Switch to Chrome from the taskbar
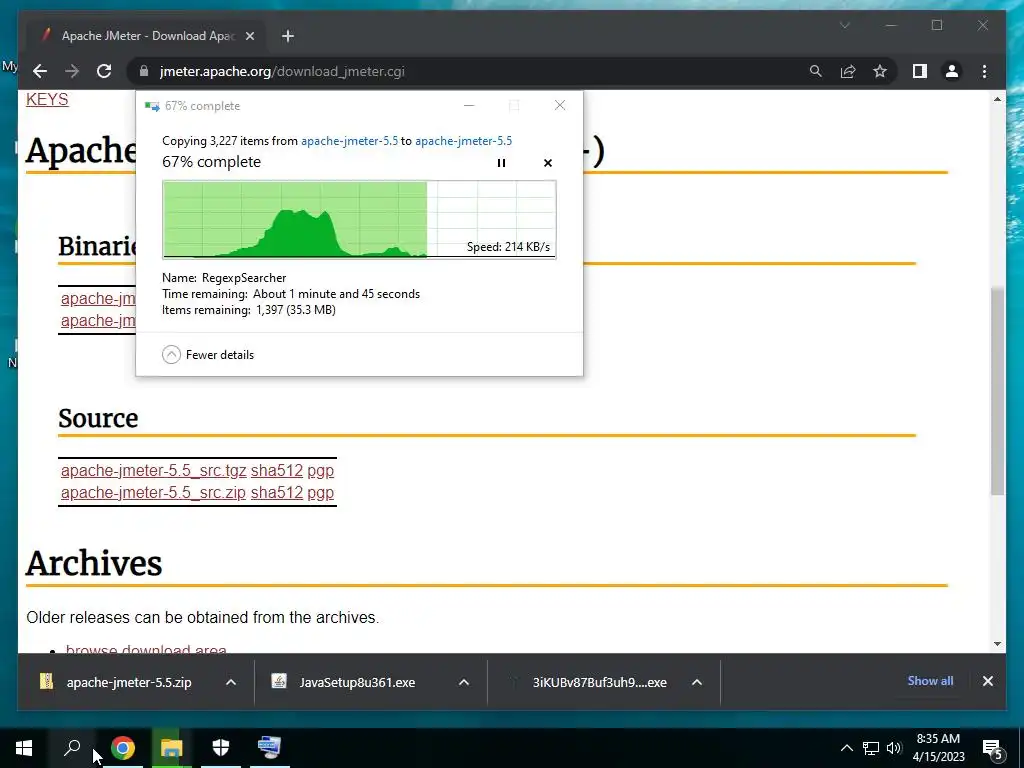Image resolution: width=1024 pixels, height=768 pixels. coord(123,748)
